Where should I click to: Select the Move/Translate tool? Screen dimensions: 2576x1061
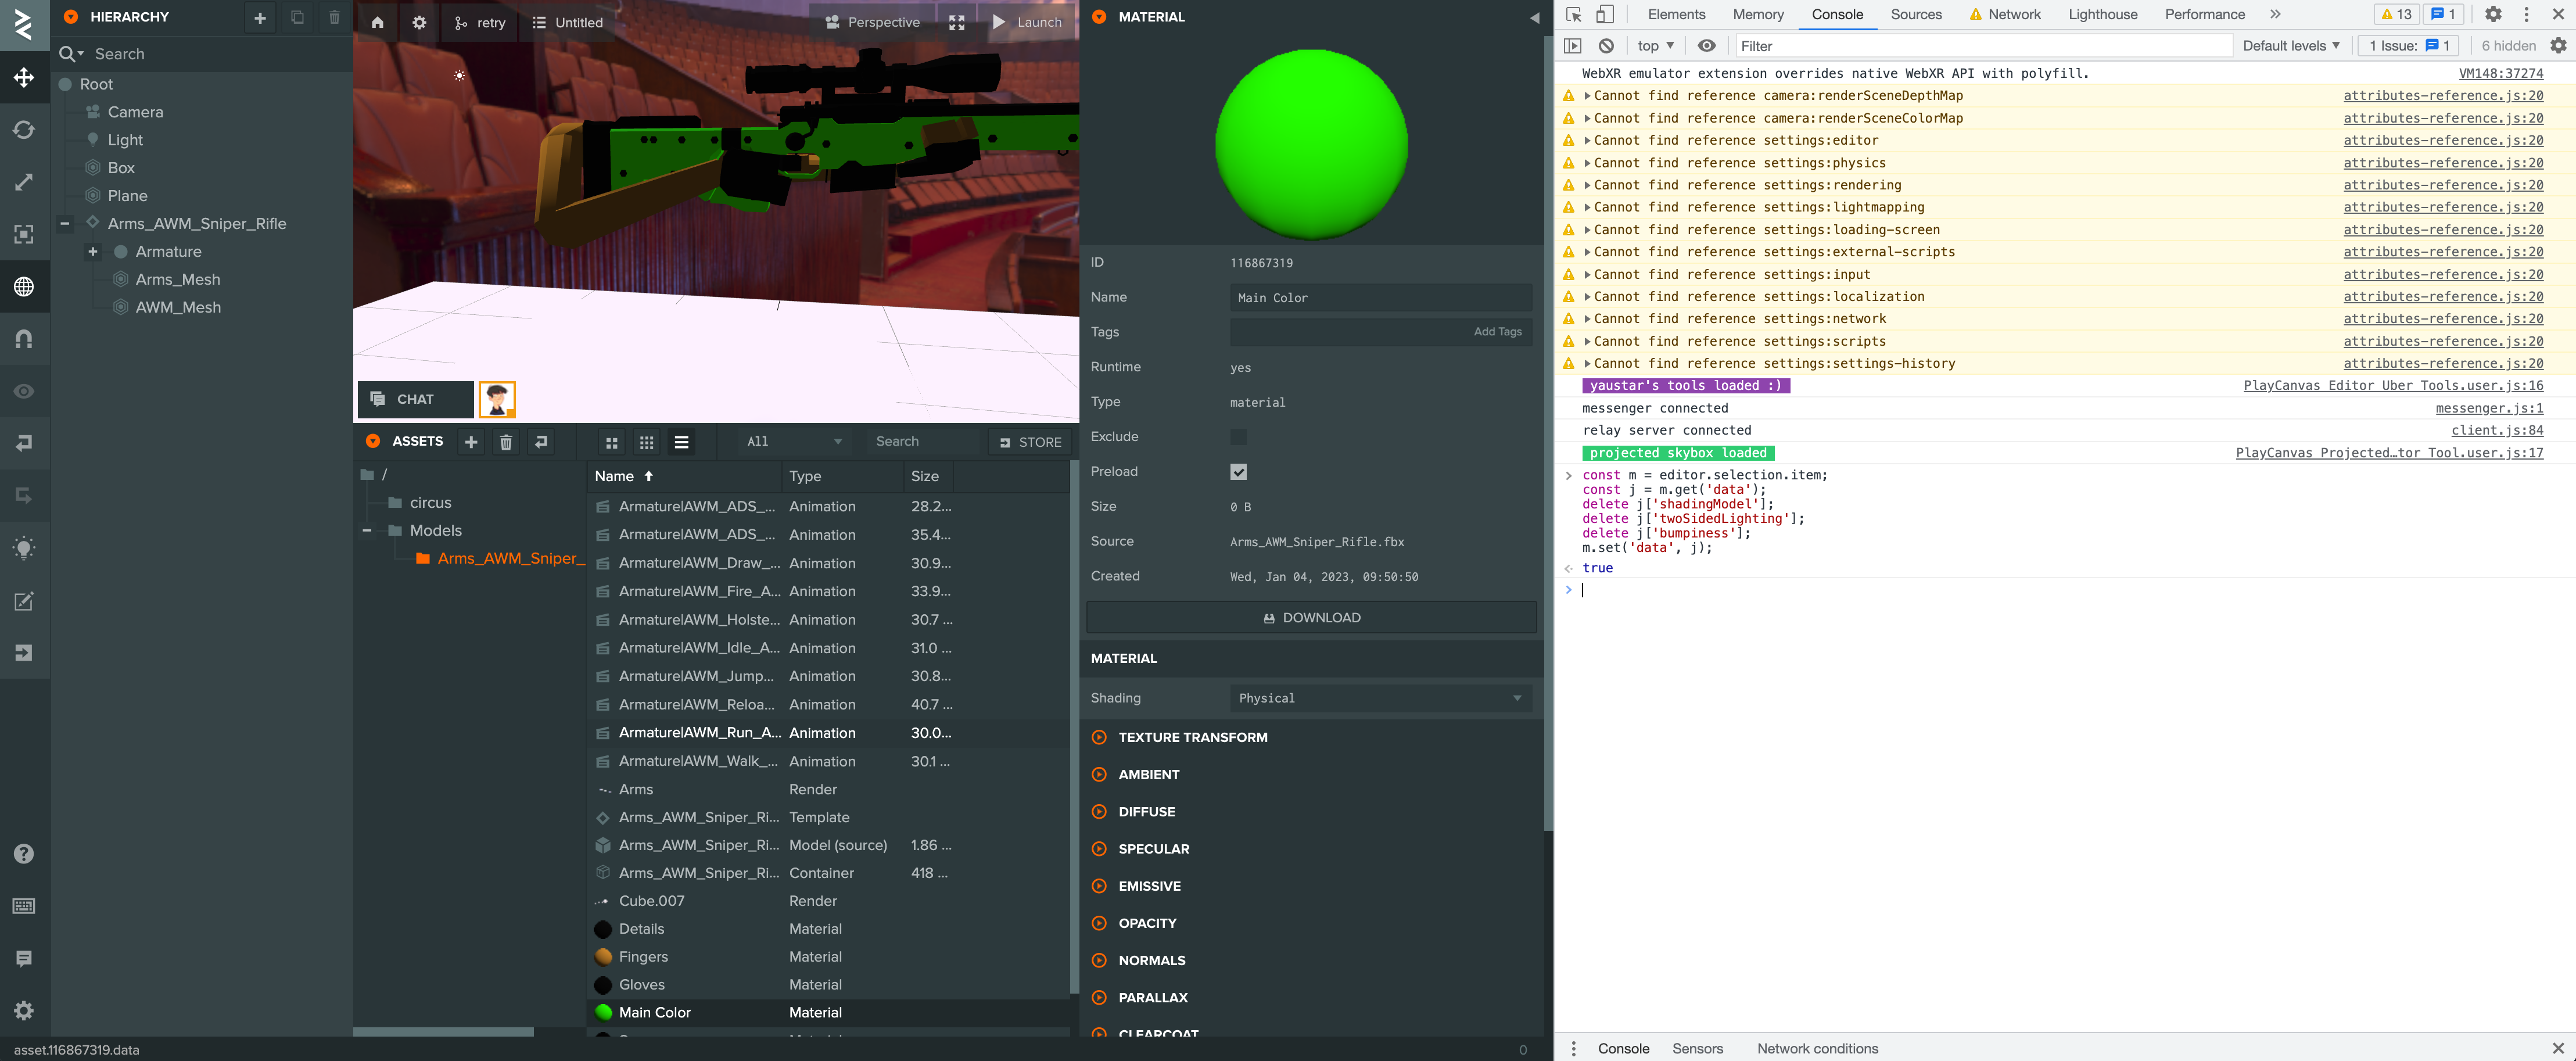point(25,78)
